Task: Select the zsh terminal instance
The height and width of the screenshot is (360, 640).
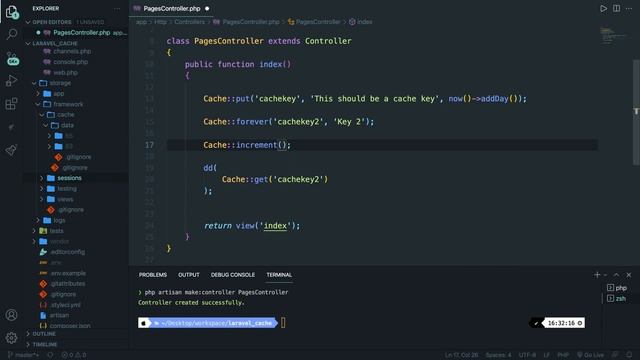Action: pyautogui.click(x=616, y=298)
